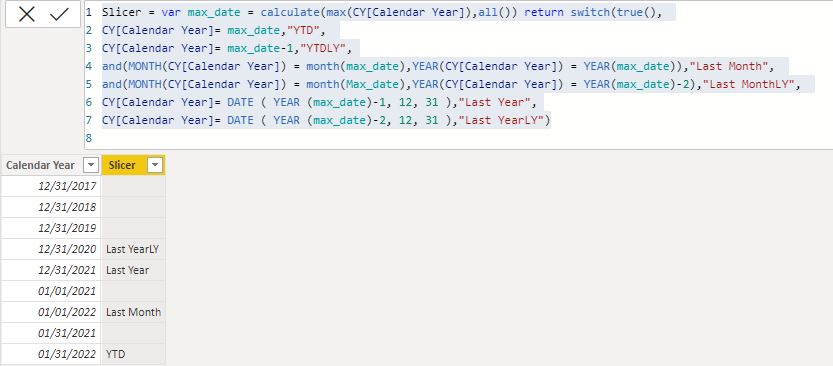Cancel the formula with the X icon
833x366 pixels.
(x=26, y=14)
